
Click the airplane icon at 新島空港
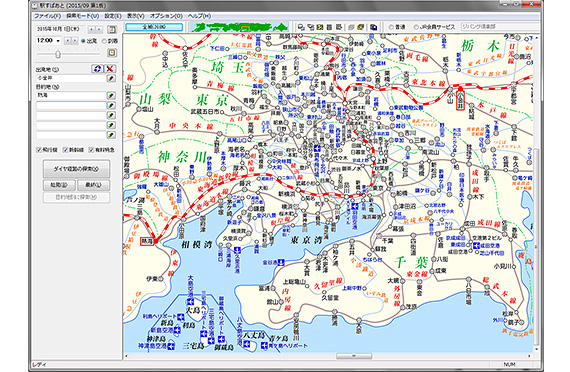pyautogui.click(x=177, y=330)
